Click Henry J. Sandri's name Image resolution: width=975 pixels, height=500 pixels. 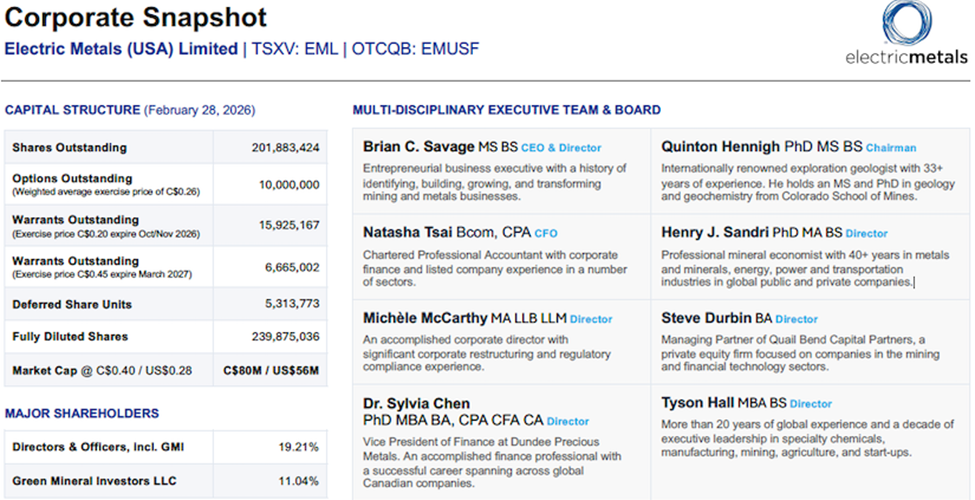point(716,232)
